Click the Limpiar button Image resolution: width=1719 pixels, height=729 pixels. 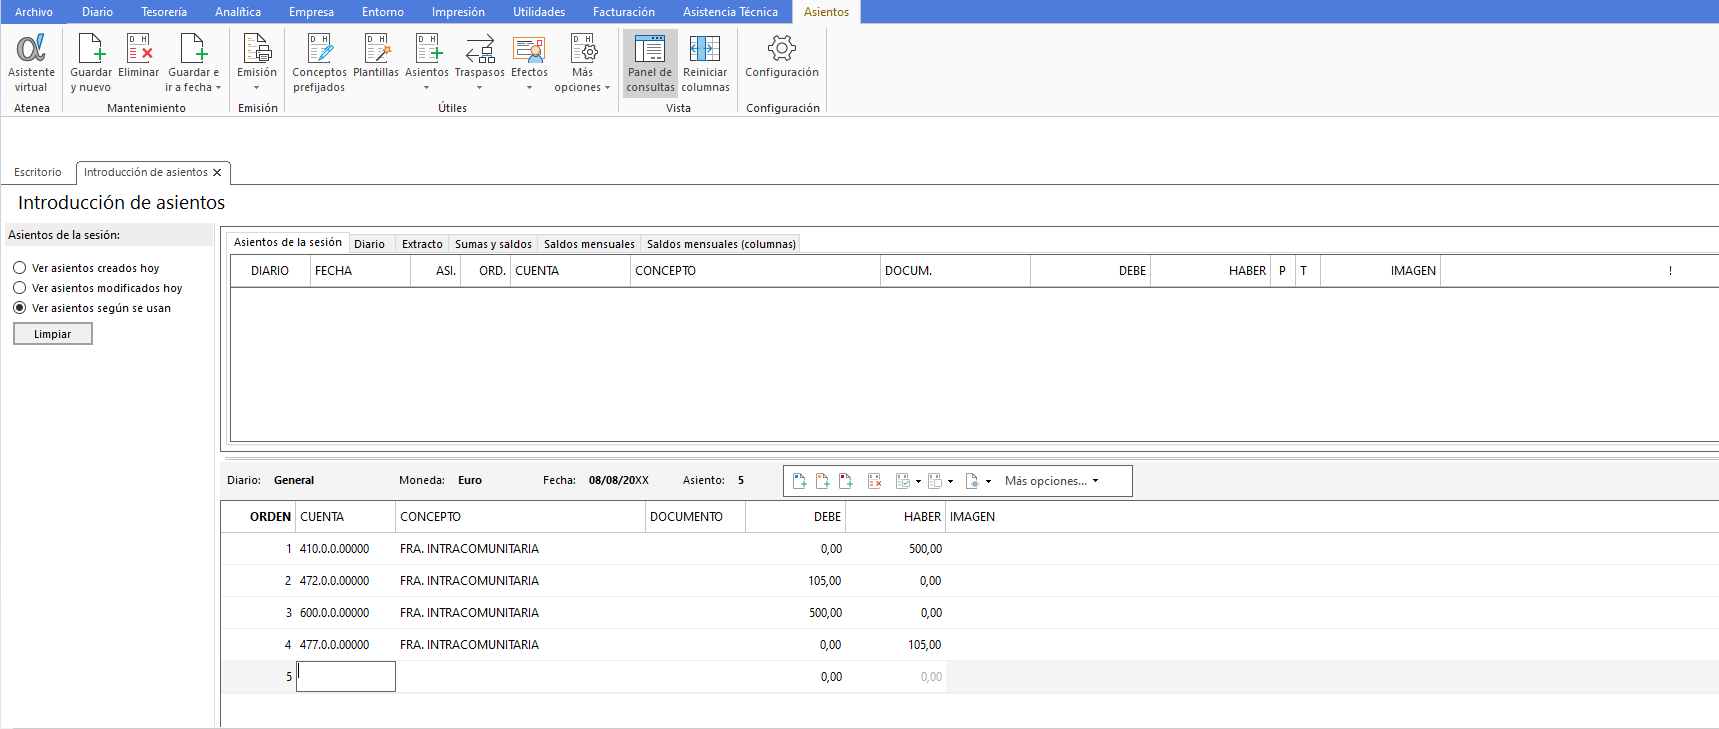tap(53, 334)
